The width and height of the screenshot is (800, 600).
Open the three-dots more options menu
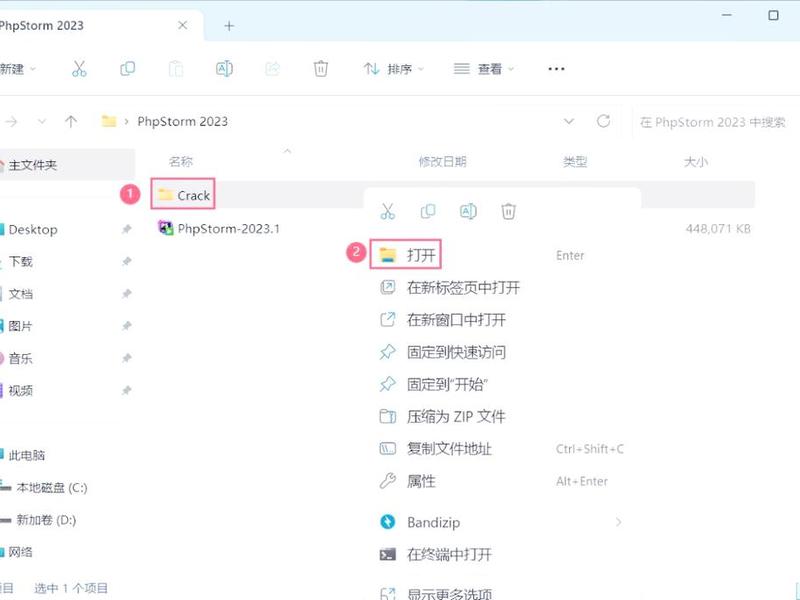click(x=556, y=69)
